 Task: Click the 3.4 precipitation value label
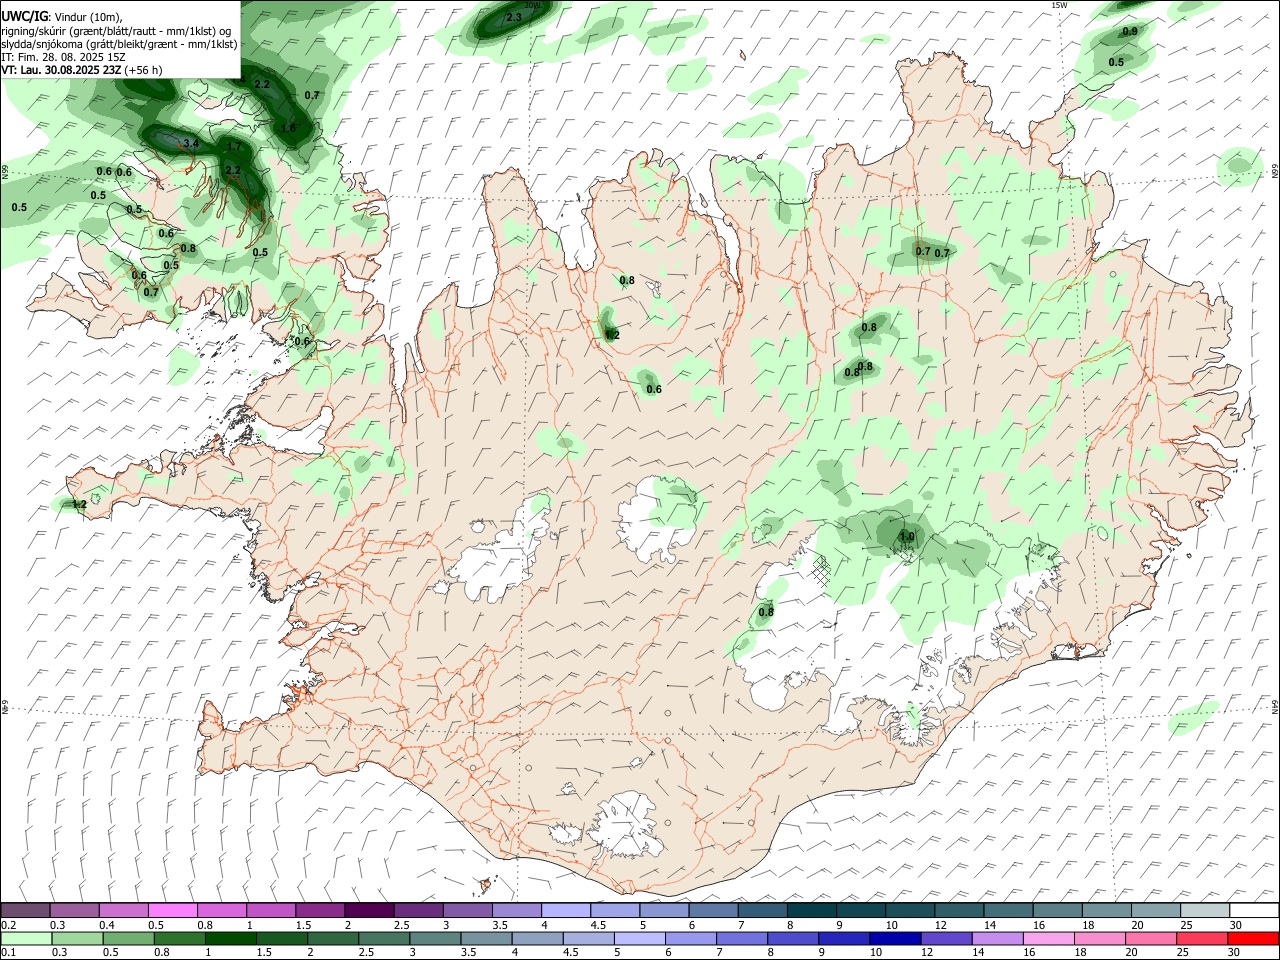(x=192, y=144)
